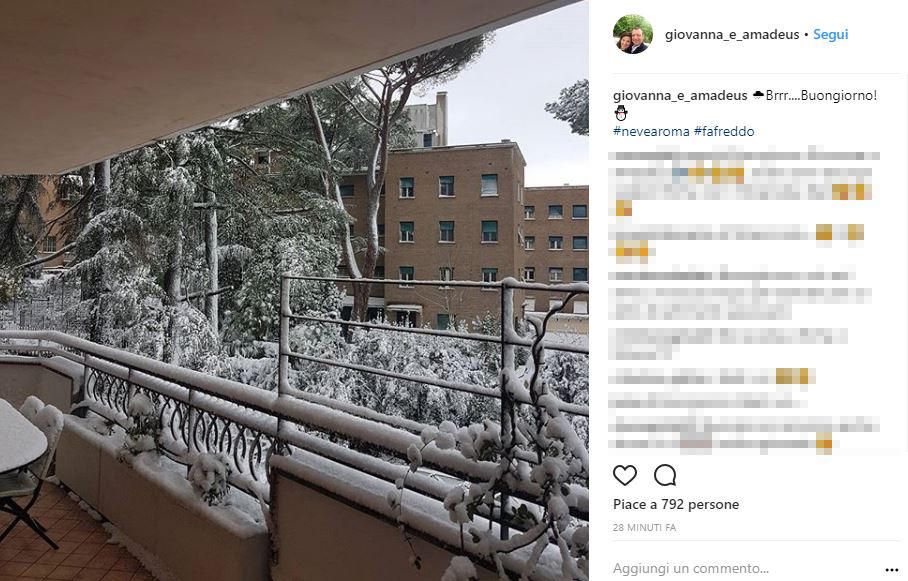Viewport: 908px width, 581px height.
Task: Click the snowman emoji in the caption
Action: coord(621,113)
